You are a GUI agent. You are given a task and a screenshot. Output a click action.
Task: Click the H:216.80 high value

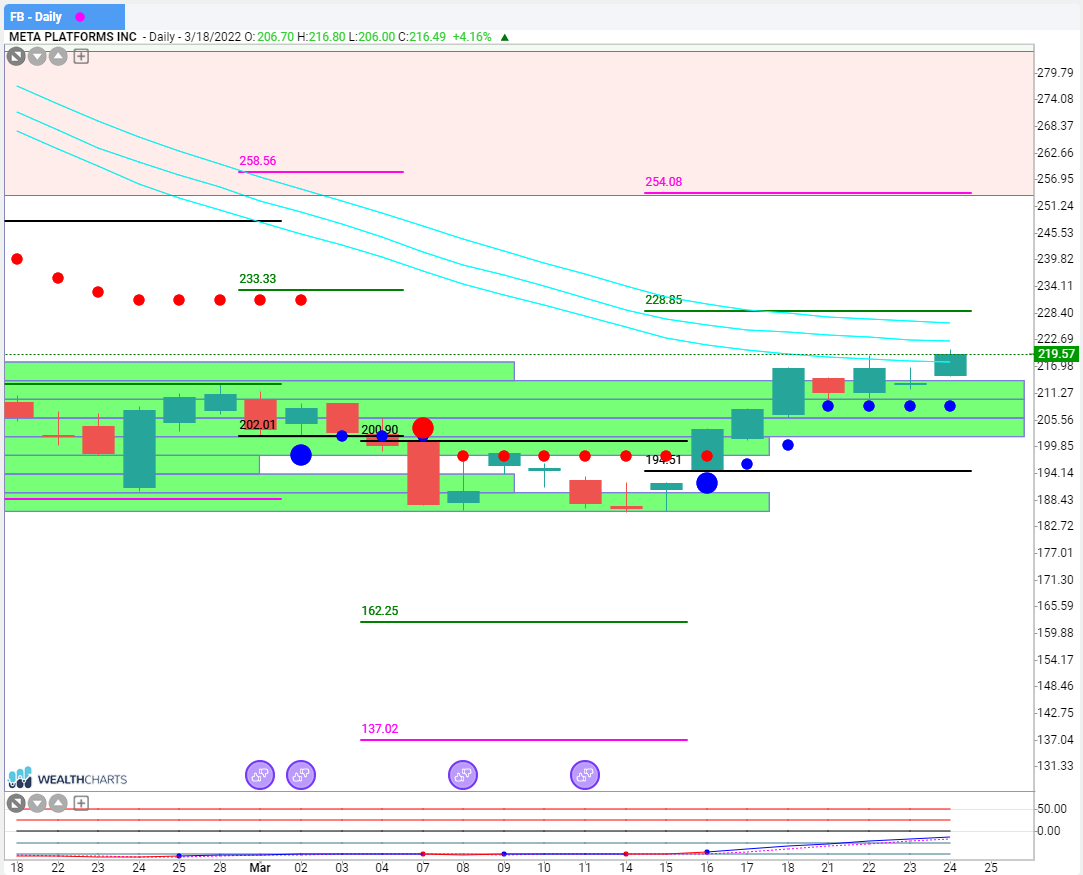[x=321, y=37]
